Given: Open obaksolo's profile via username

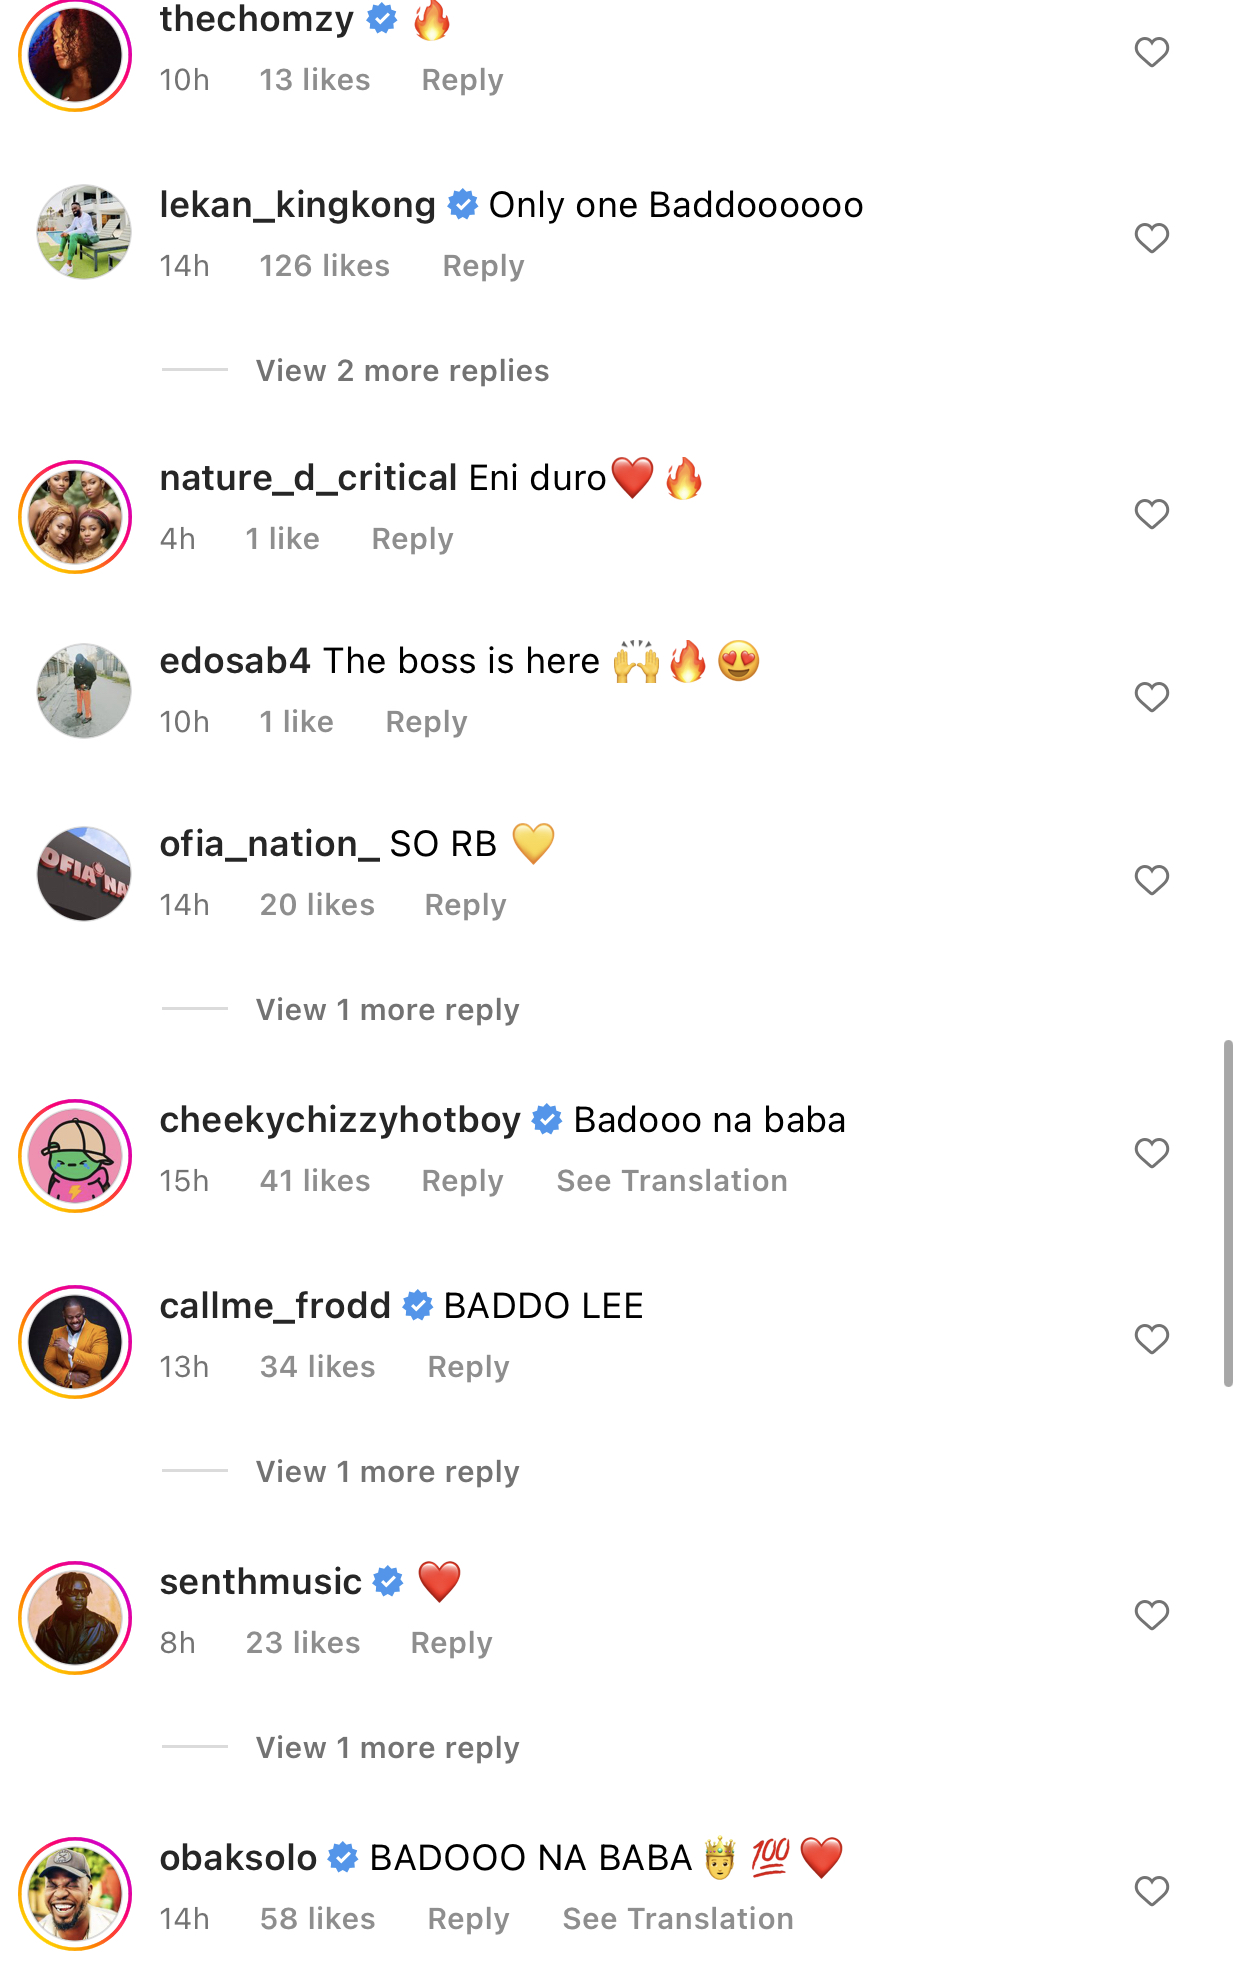Looking at the screenshot, I should click(238, 1858).
